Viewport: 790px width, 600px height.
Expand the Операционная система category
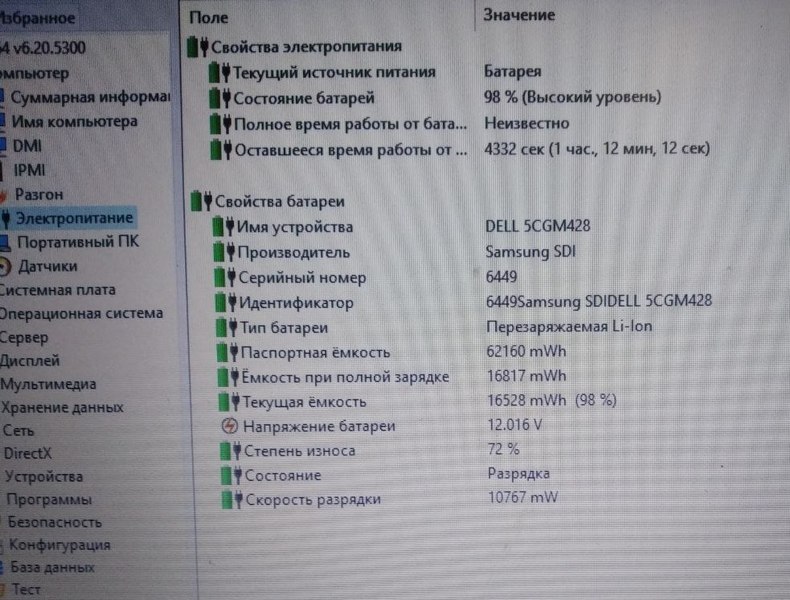coord(80,313)
